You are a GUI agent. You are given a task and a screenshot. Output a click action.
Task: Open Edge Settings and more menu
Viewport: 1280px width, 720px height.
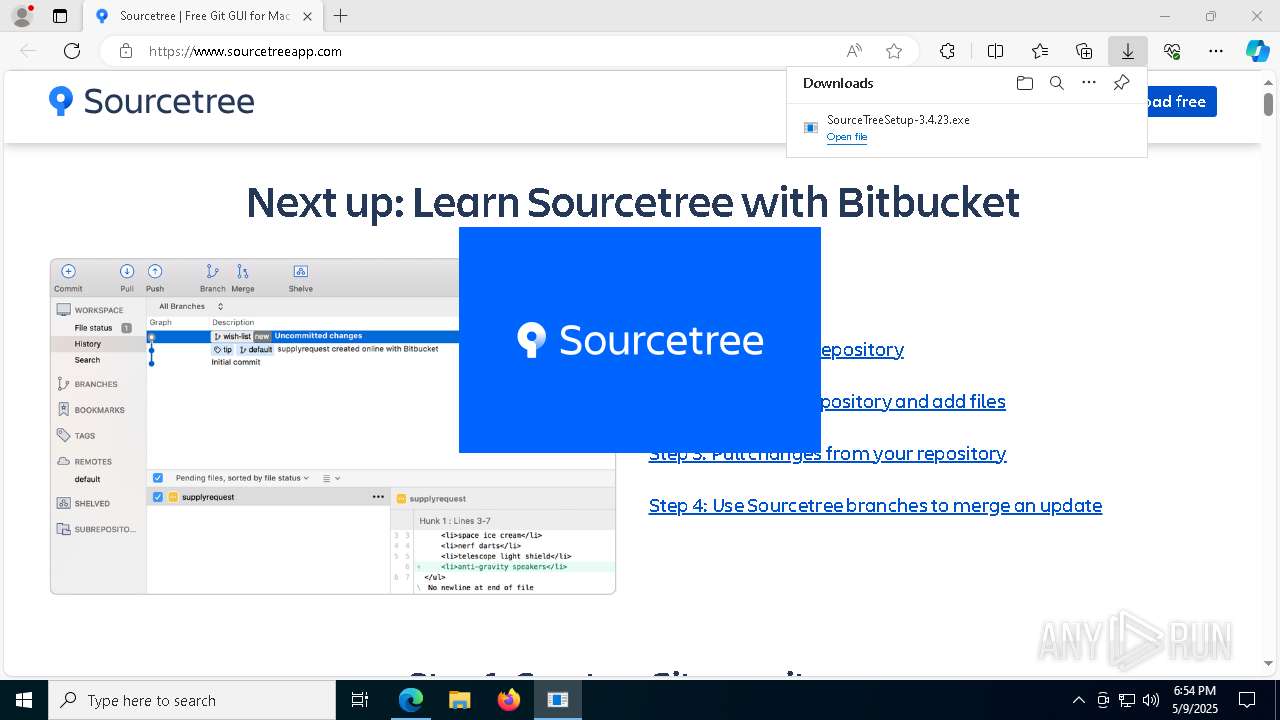coord(1216,51)
